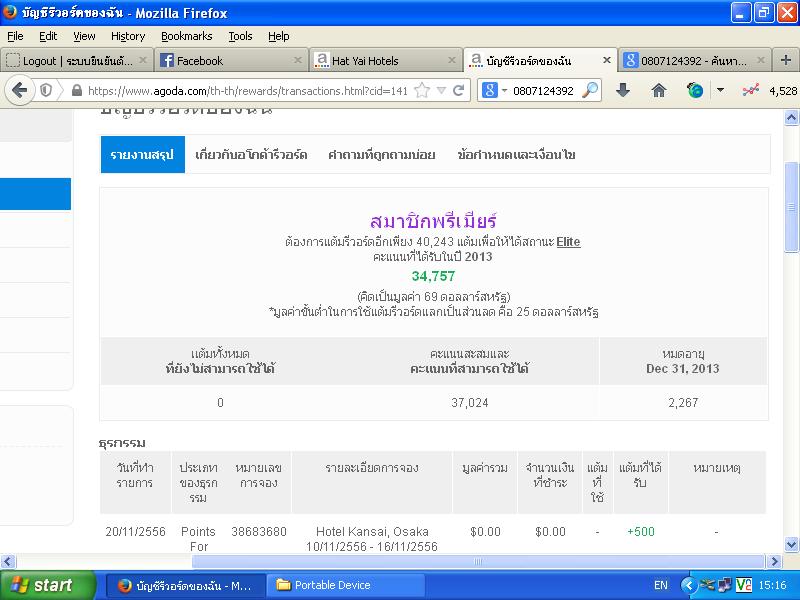Open the dropdown arrow next to globe addon
Image resolution: width=800 pixels, height=600 pixels.
pos(720,90)
